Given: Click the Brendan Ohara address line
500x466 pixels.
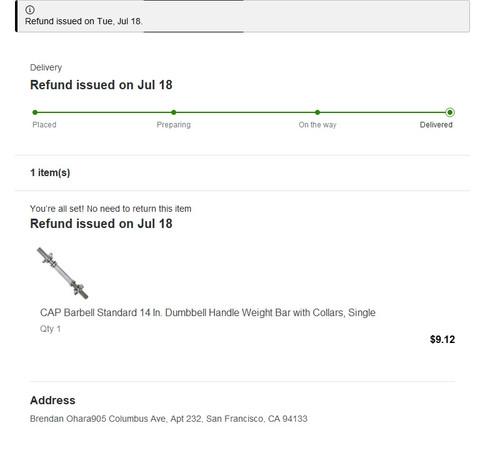Looking at the screenshot, I should click(169, 419).
